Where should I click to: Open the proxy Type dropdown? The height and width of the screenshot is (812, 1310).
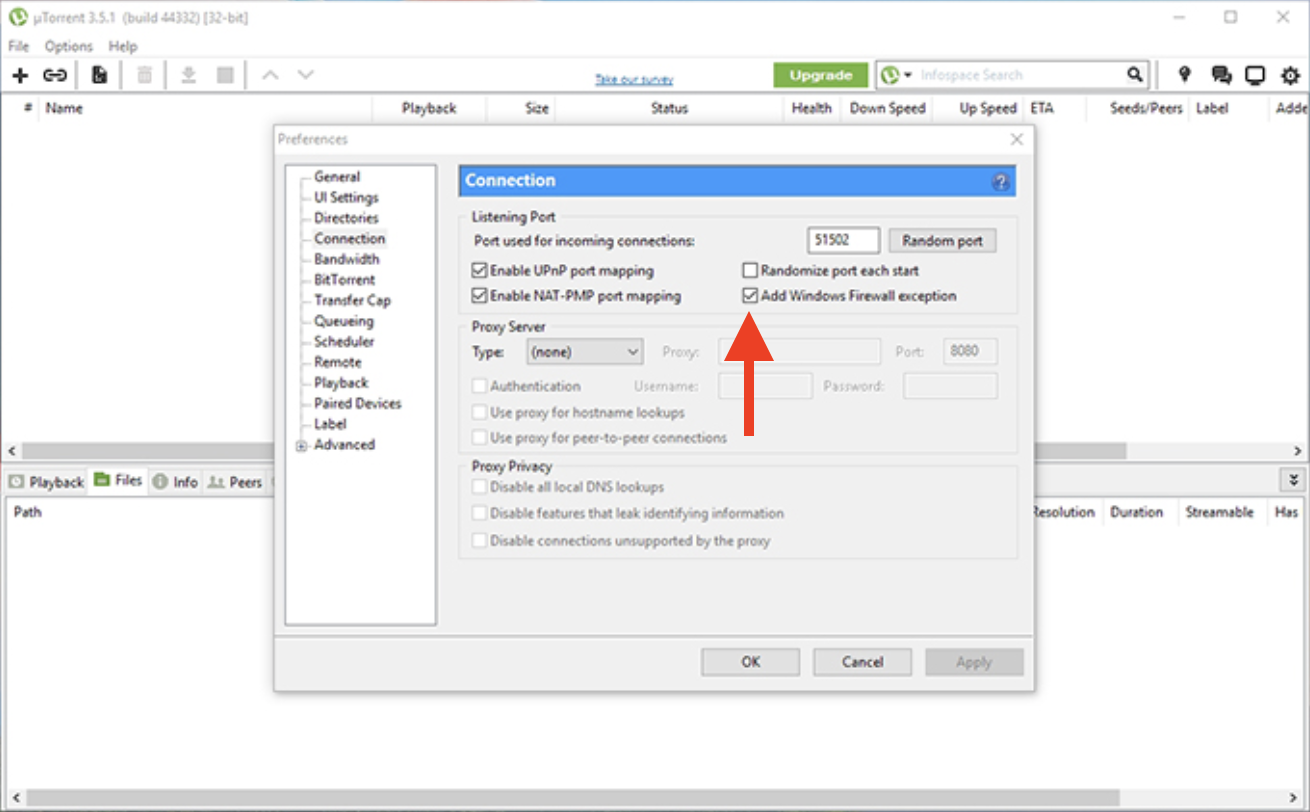pyautogui.click(x=585, y=352)
